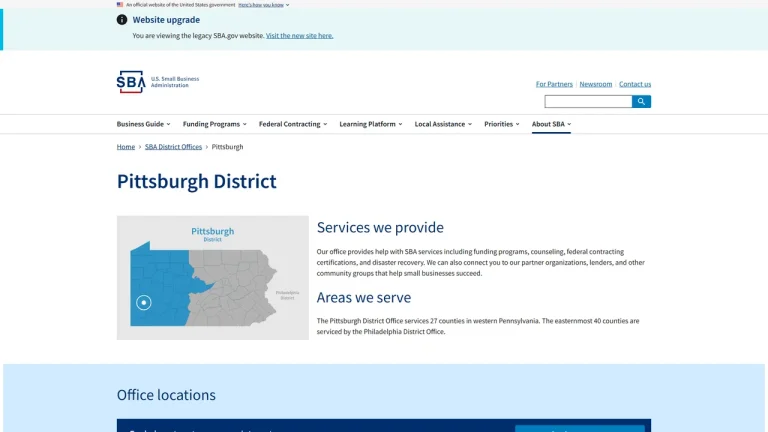
Task: Expand Here's how you know
Action: pyautogui.click(x=264, y=5)
